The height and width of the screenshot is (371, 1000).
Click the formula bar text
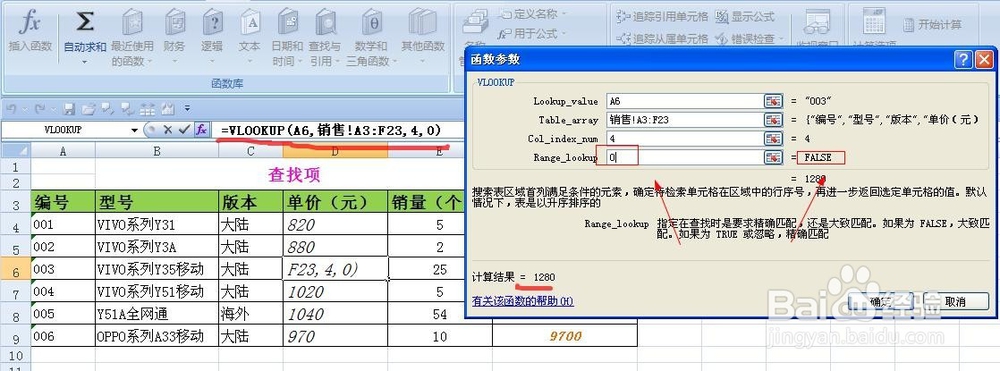330,130
